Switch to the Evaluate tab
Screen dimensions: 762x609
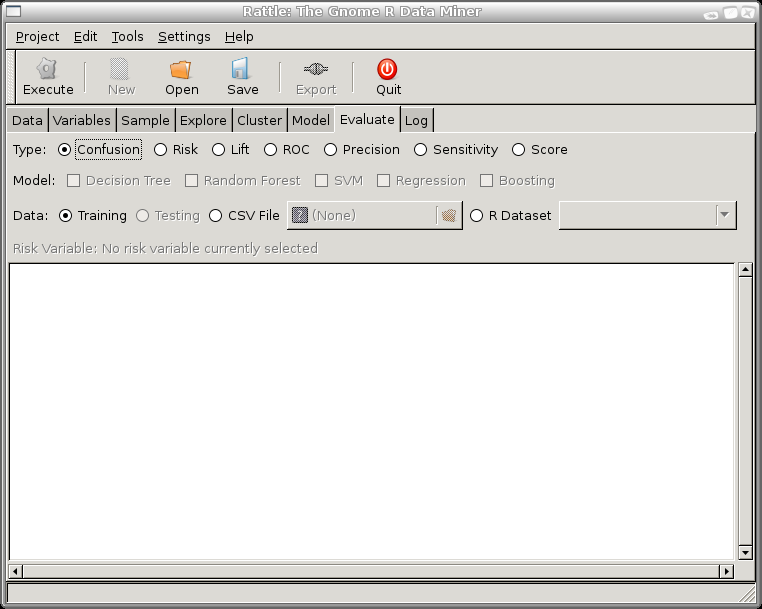[367, 120]
